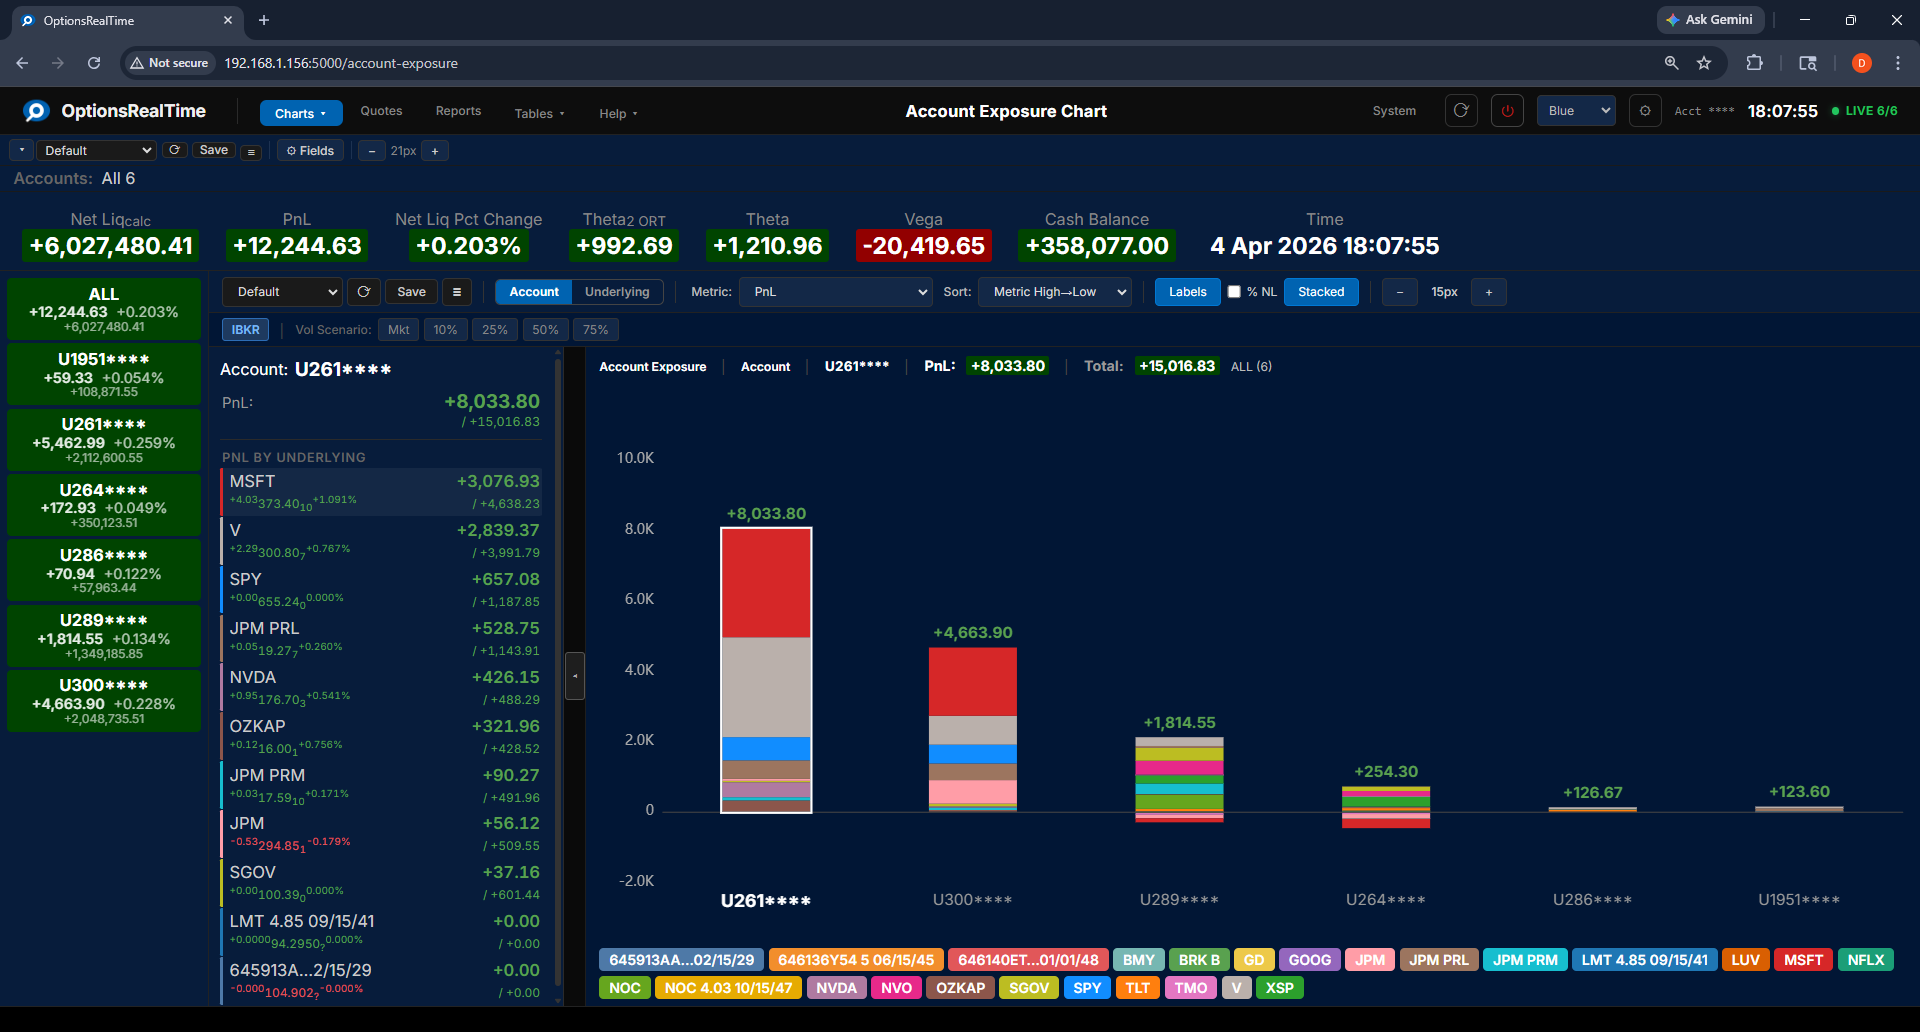The width and height of the screenshot is (1920, 1032).
Task: Toggle the Stacked chart mode
Action: (1321, 291)
